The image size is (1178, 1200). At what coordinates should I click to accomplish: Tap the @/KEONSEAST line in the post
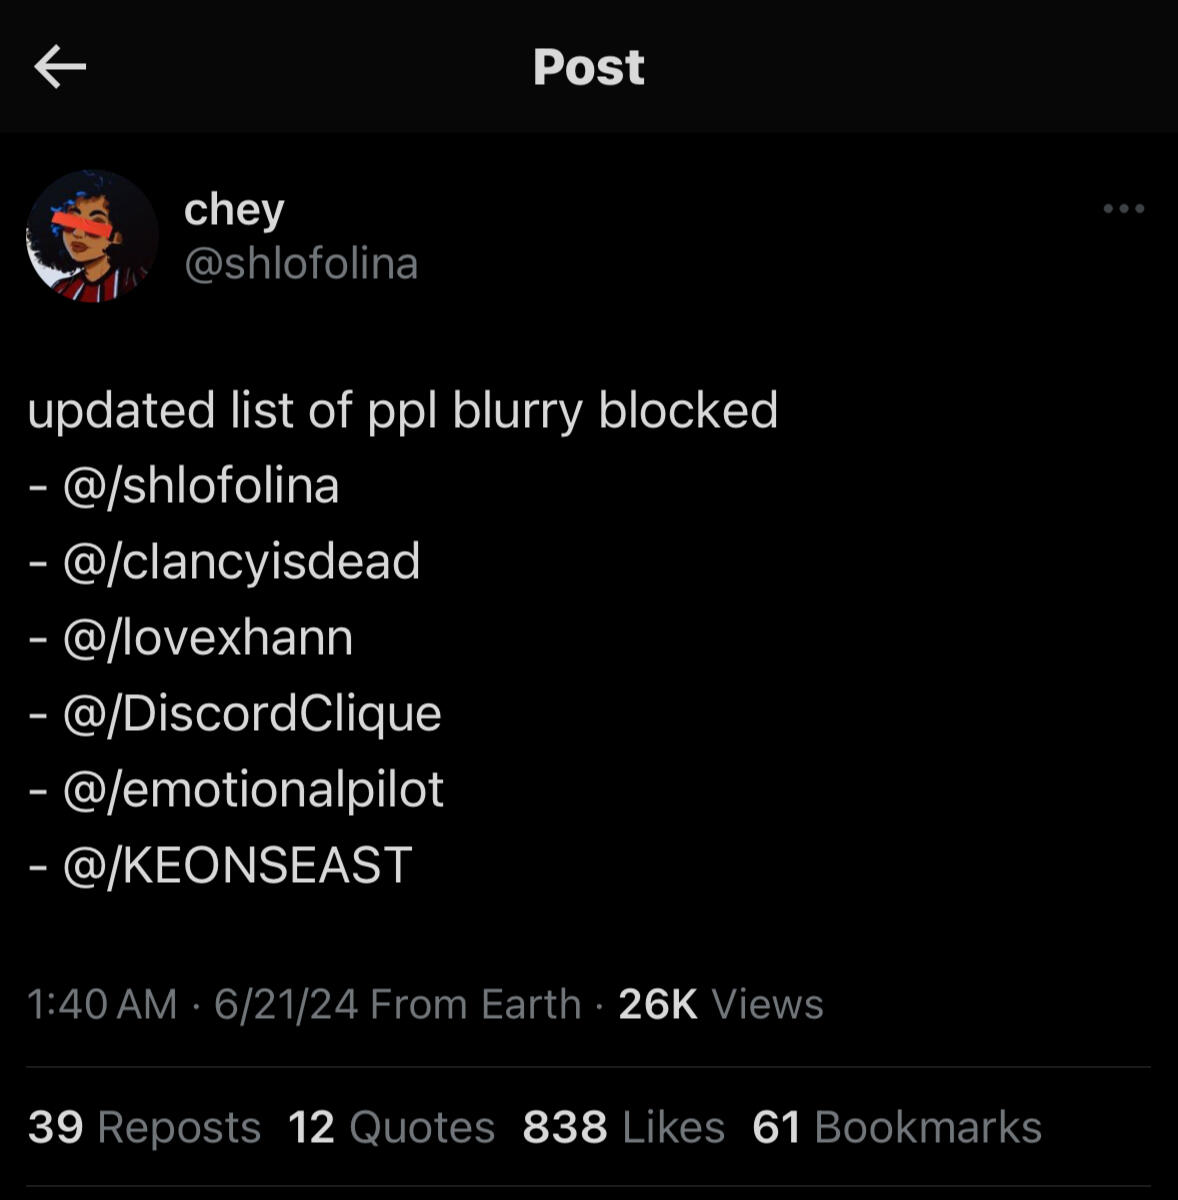pos(220,865)
